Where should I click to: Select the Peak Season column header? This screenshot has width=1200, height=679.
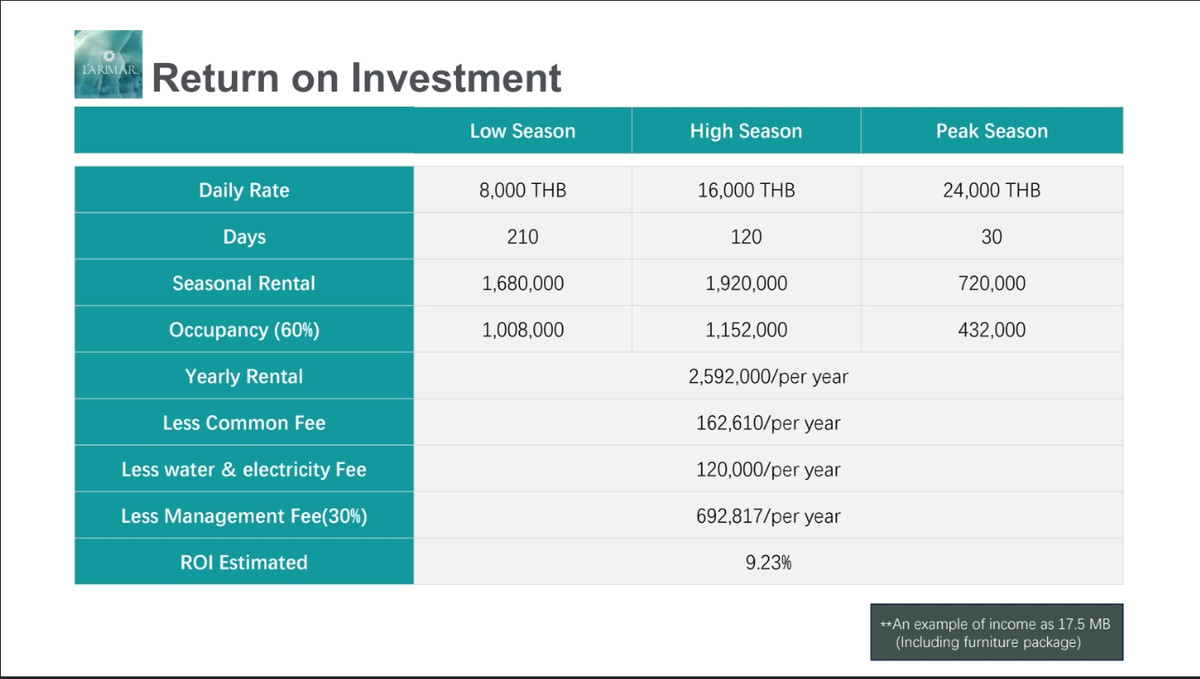tap(991, 131)
